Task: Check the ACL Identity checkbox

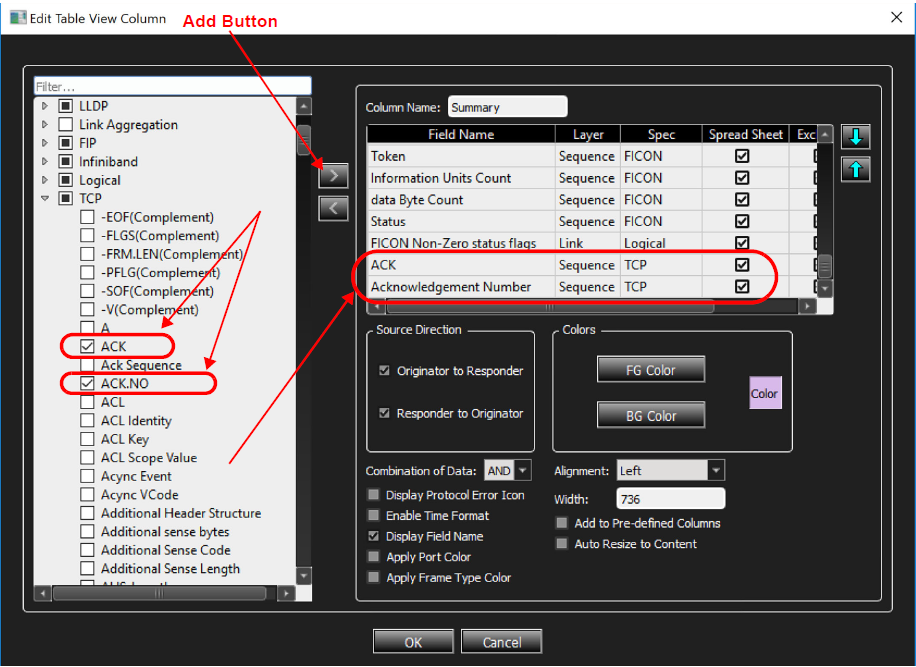Action: tap(87, 421)
